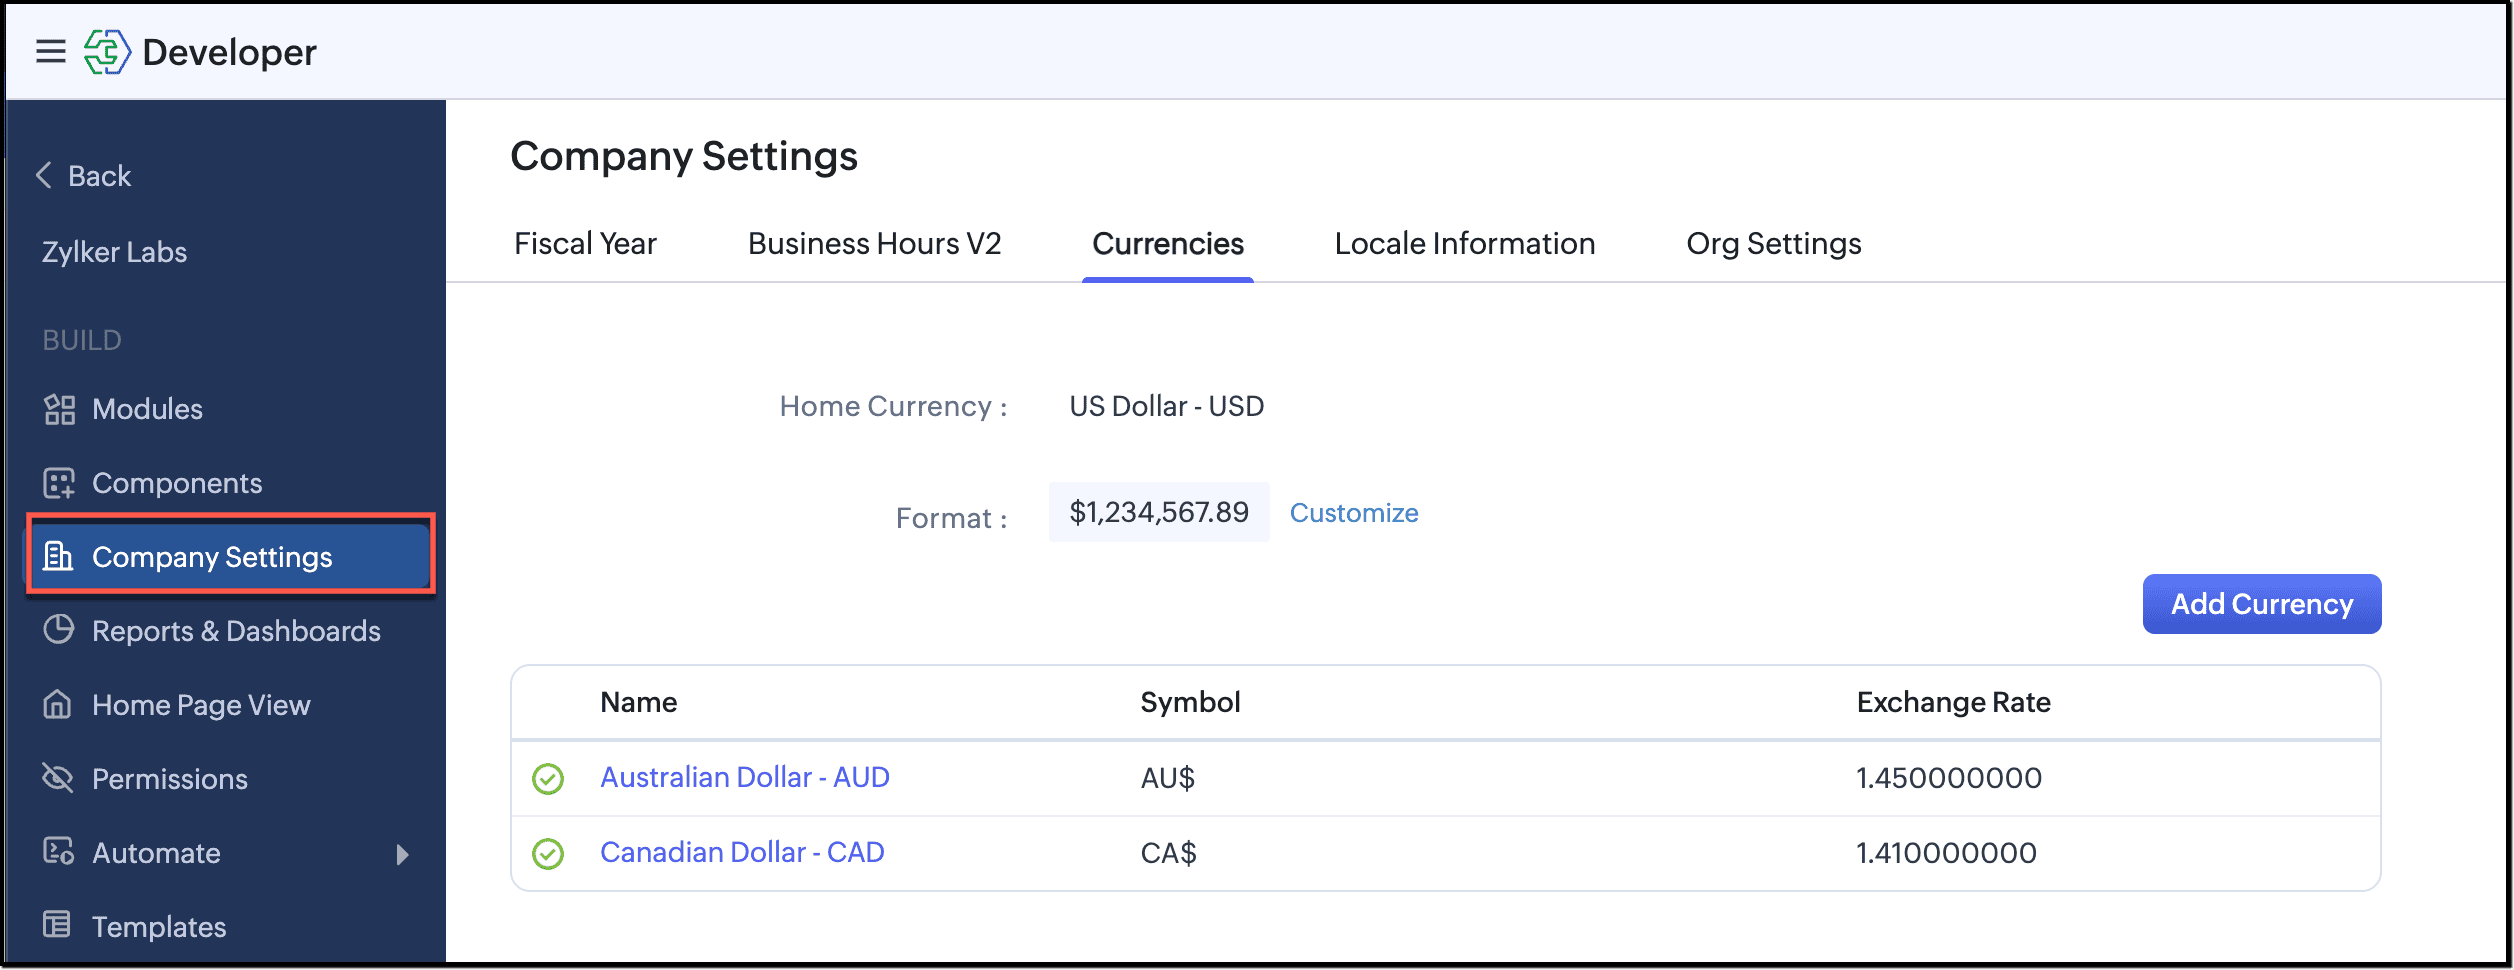Click the Exchange Rate column header
The width and height of the screenshot is (2514, 970).
point(1954,702)
